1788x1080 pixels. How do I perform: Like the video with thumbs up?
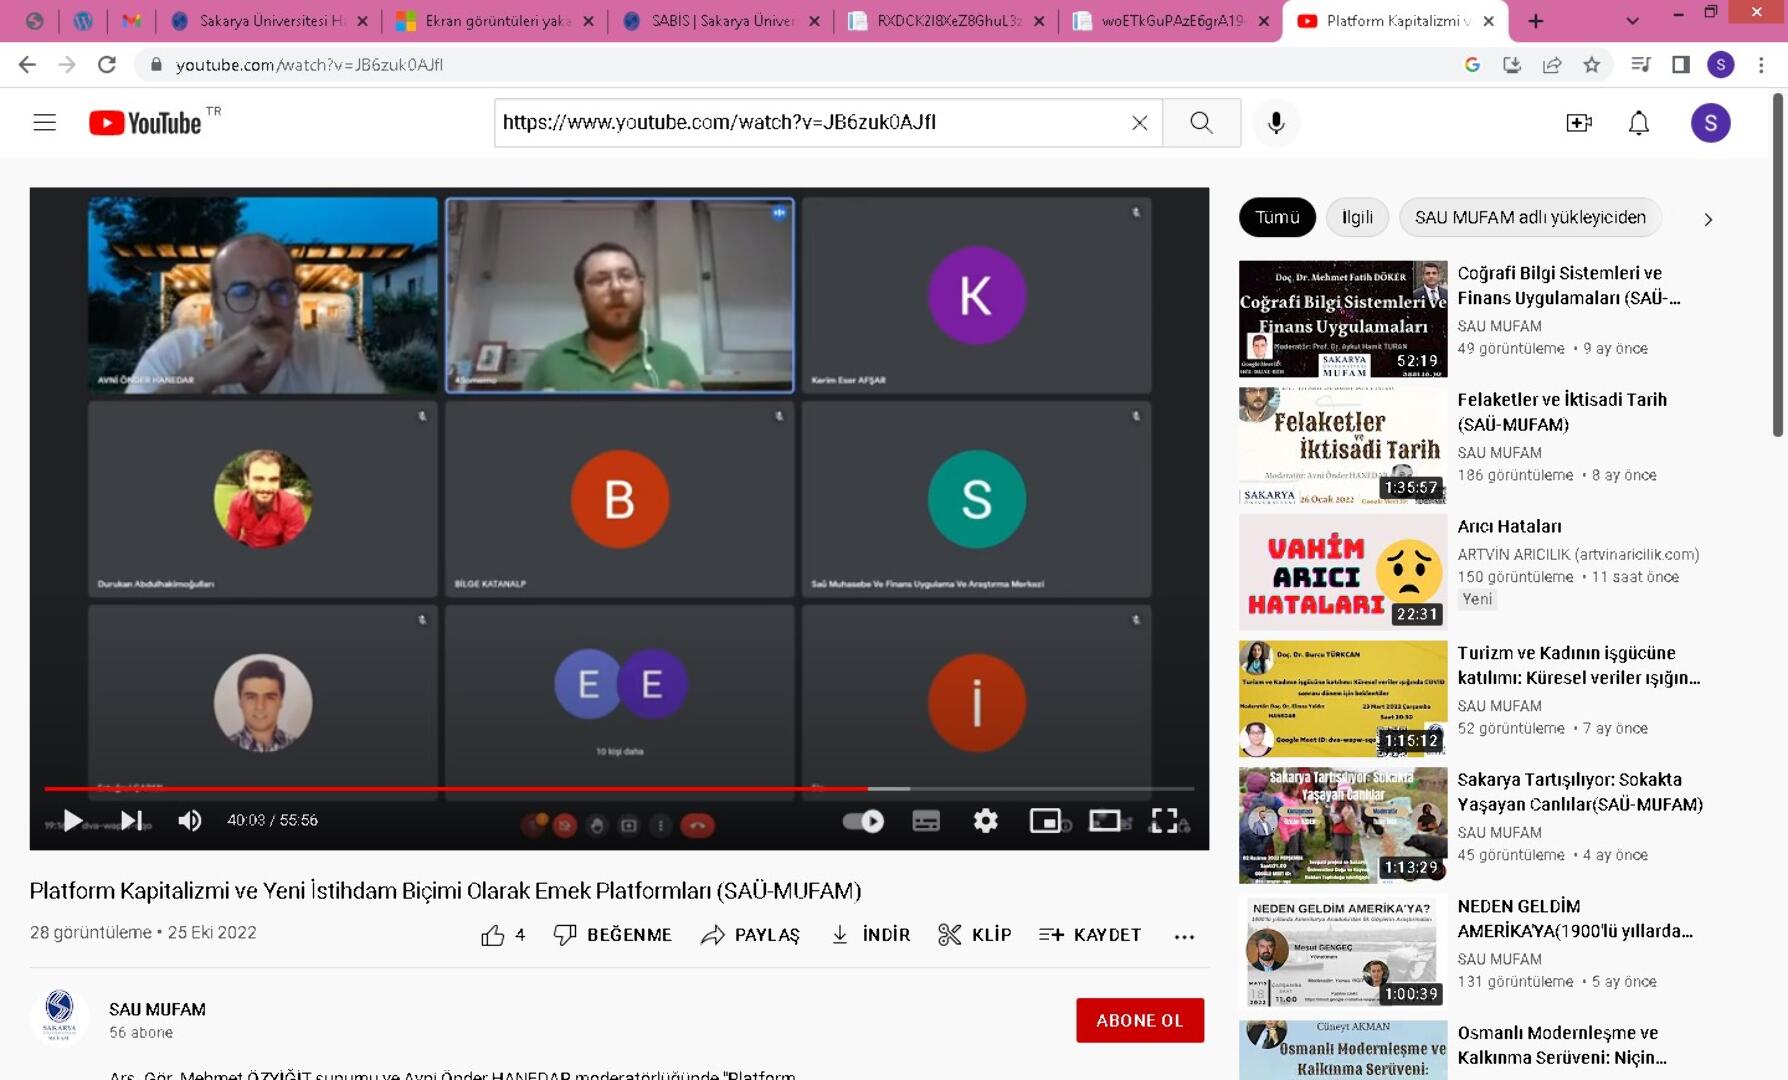click(x=503, y=935)
